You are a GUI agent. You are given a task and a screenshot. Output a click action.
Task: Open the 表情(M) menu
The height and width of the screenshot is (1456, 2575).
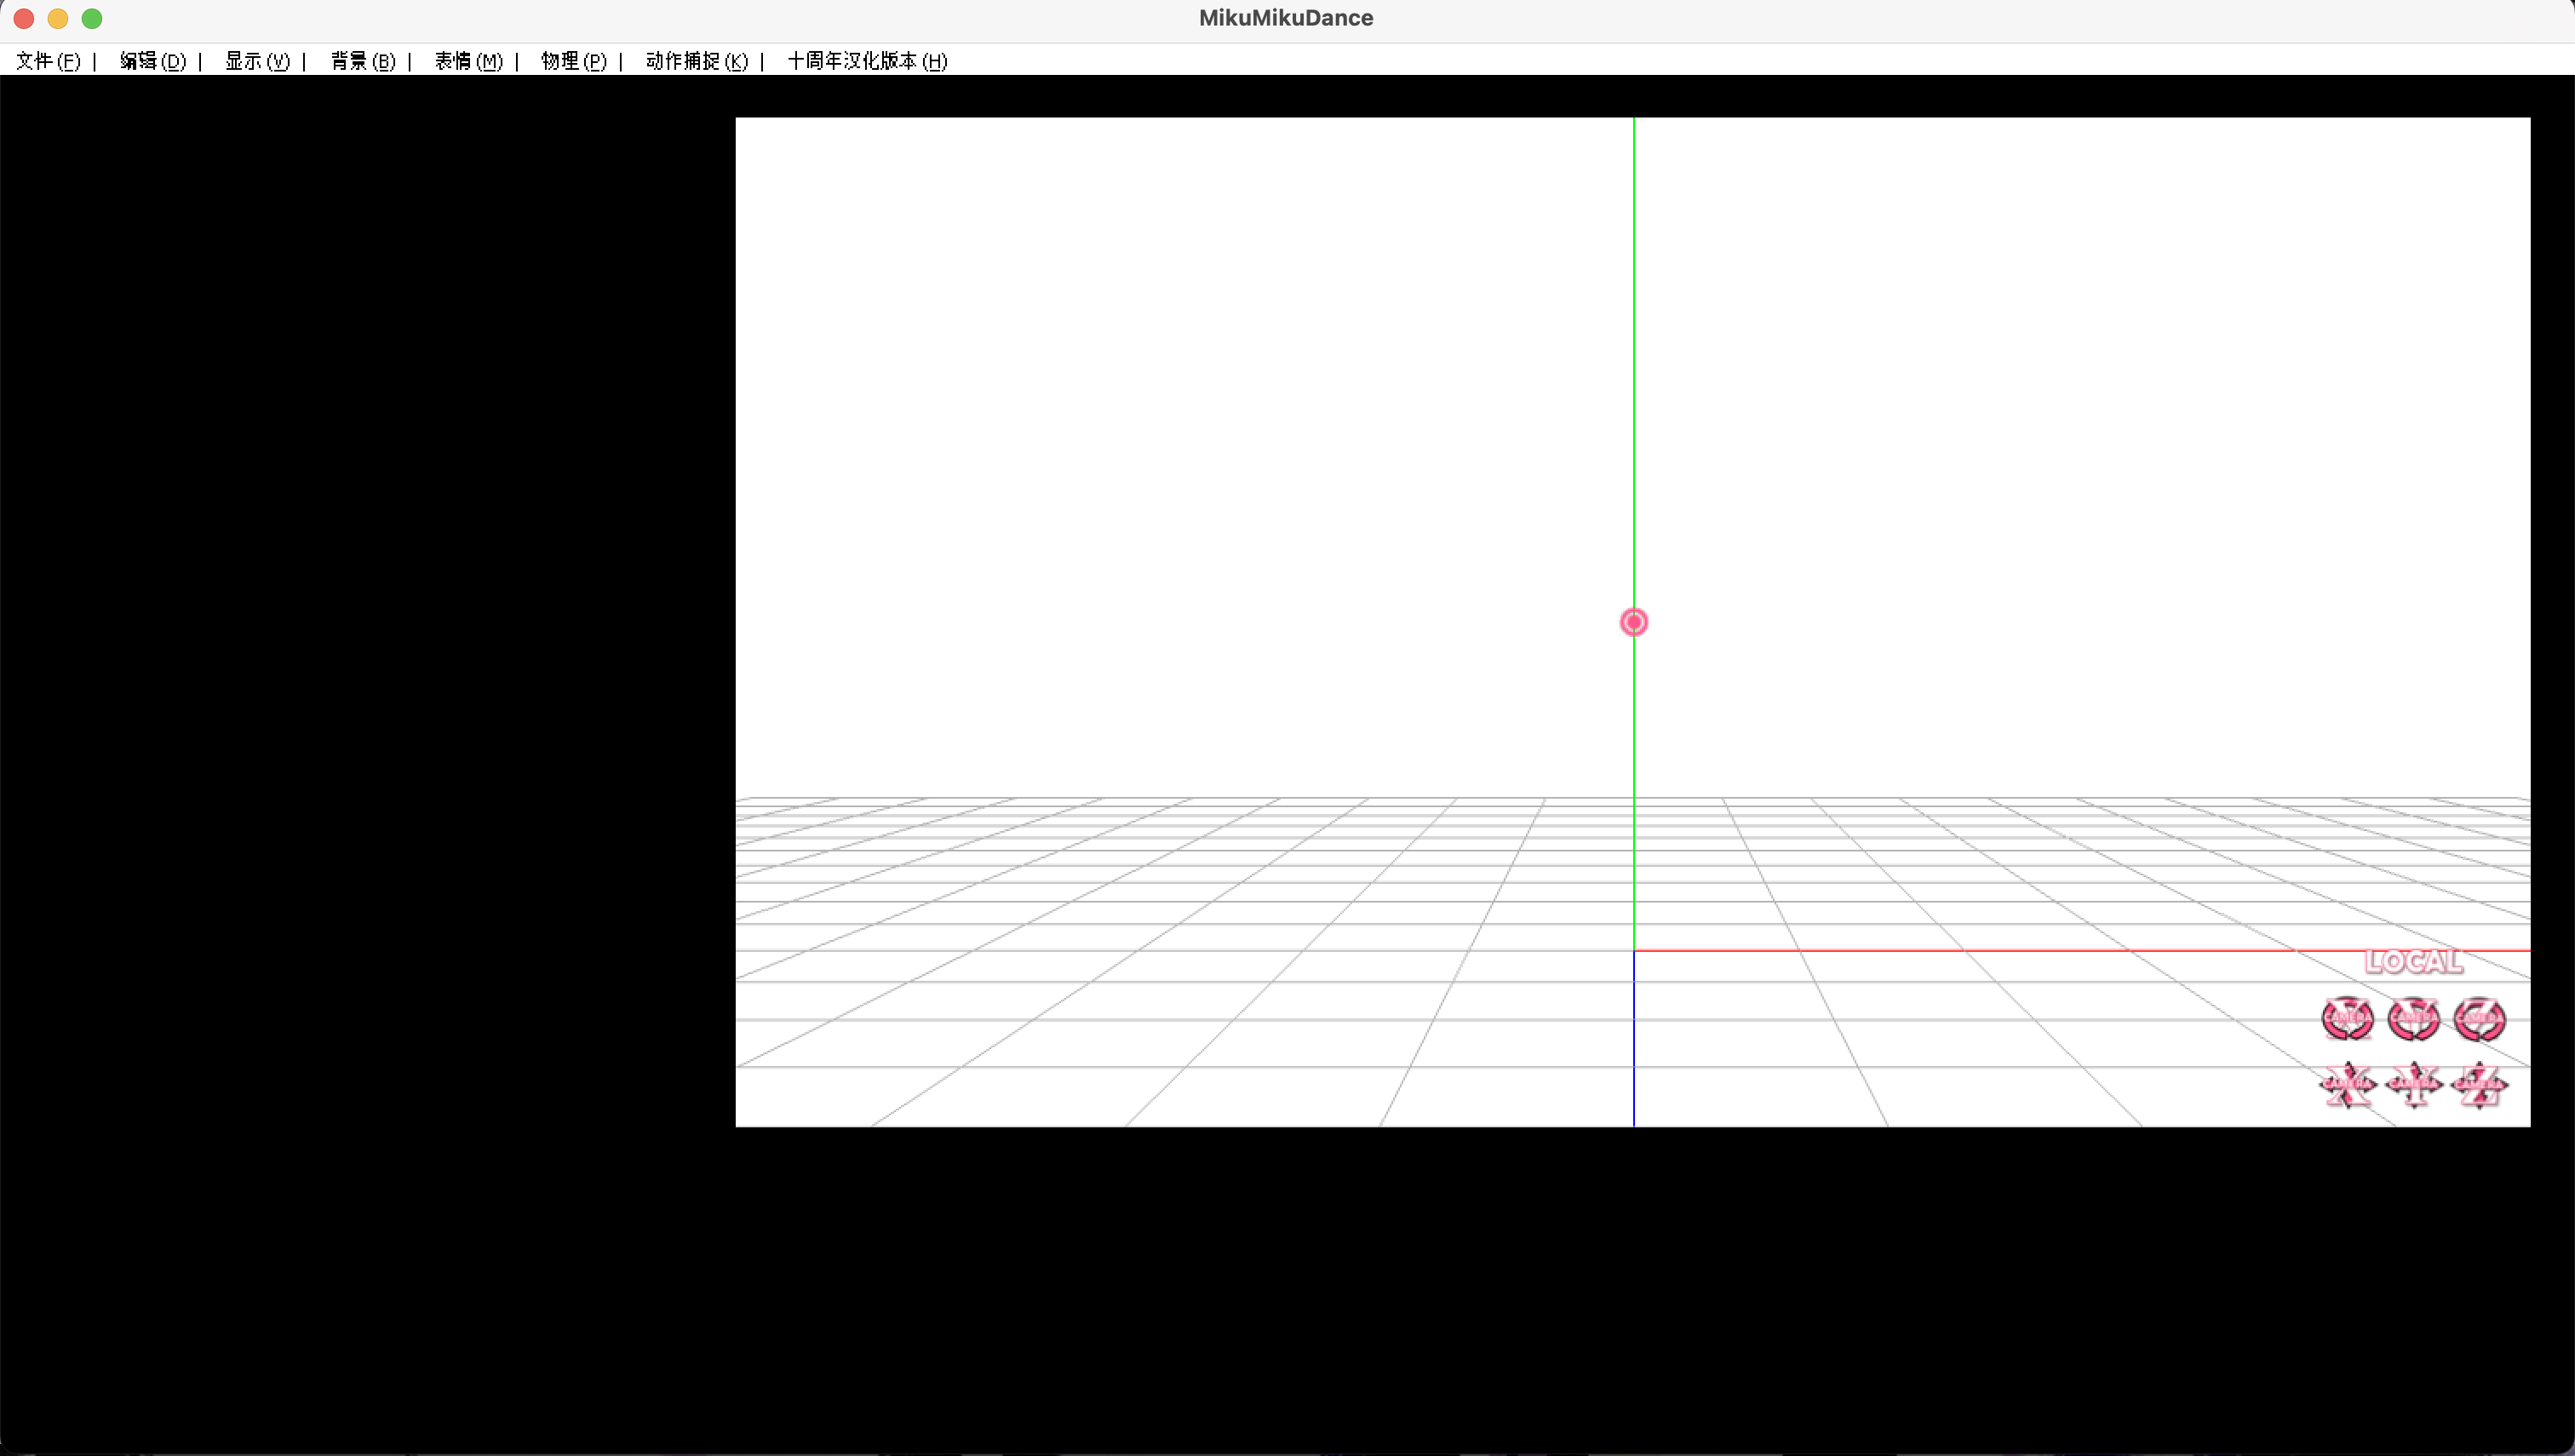(468, 61)
